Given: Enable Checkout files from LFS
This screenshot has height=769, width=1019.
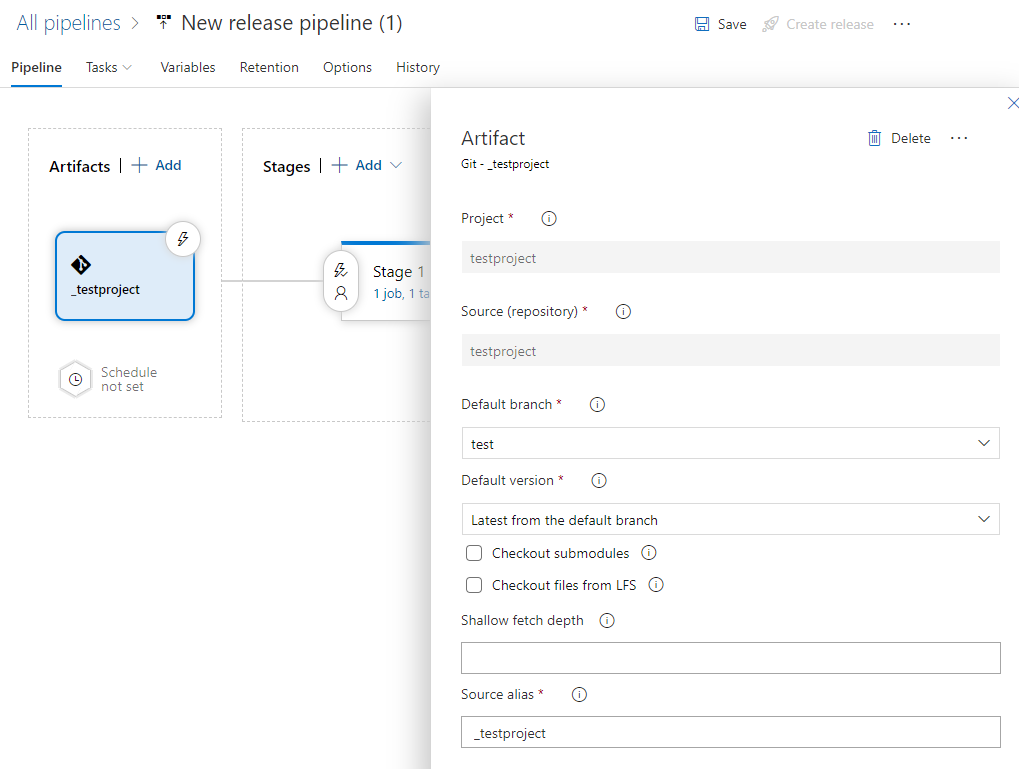Looking at the screenshot, I should click(x=474, y=585).
